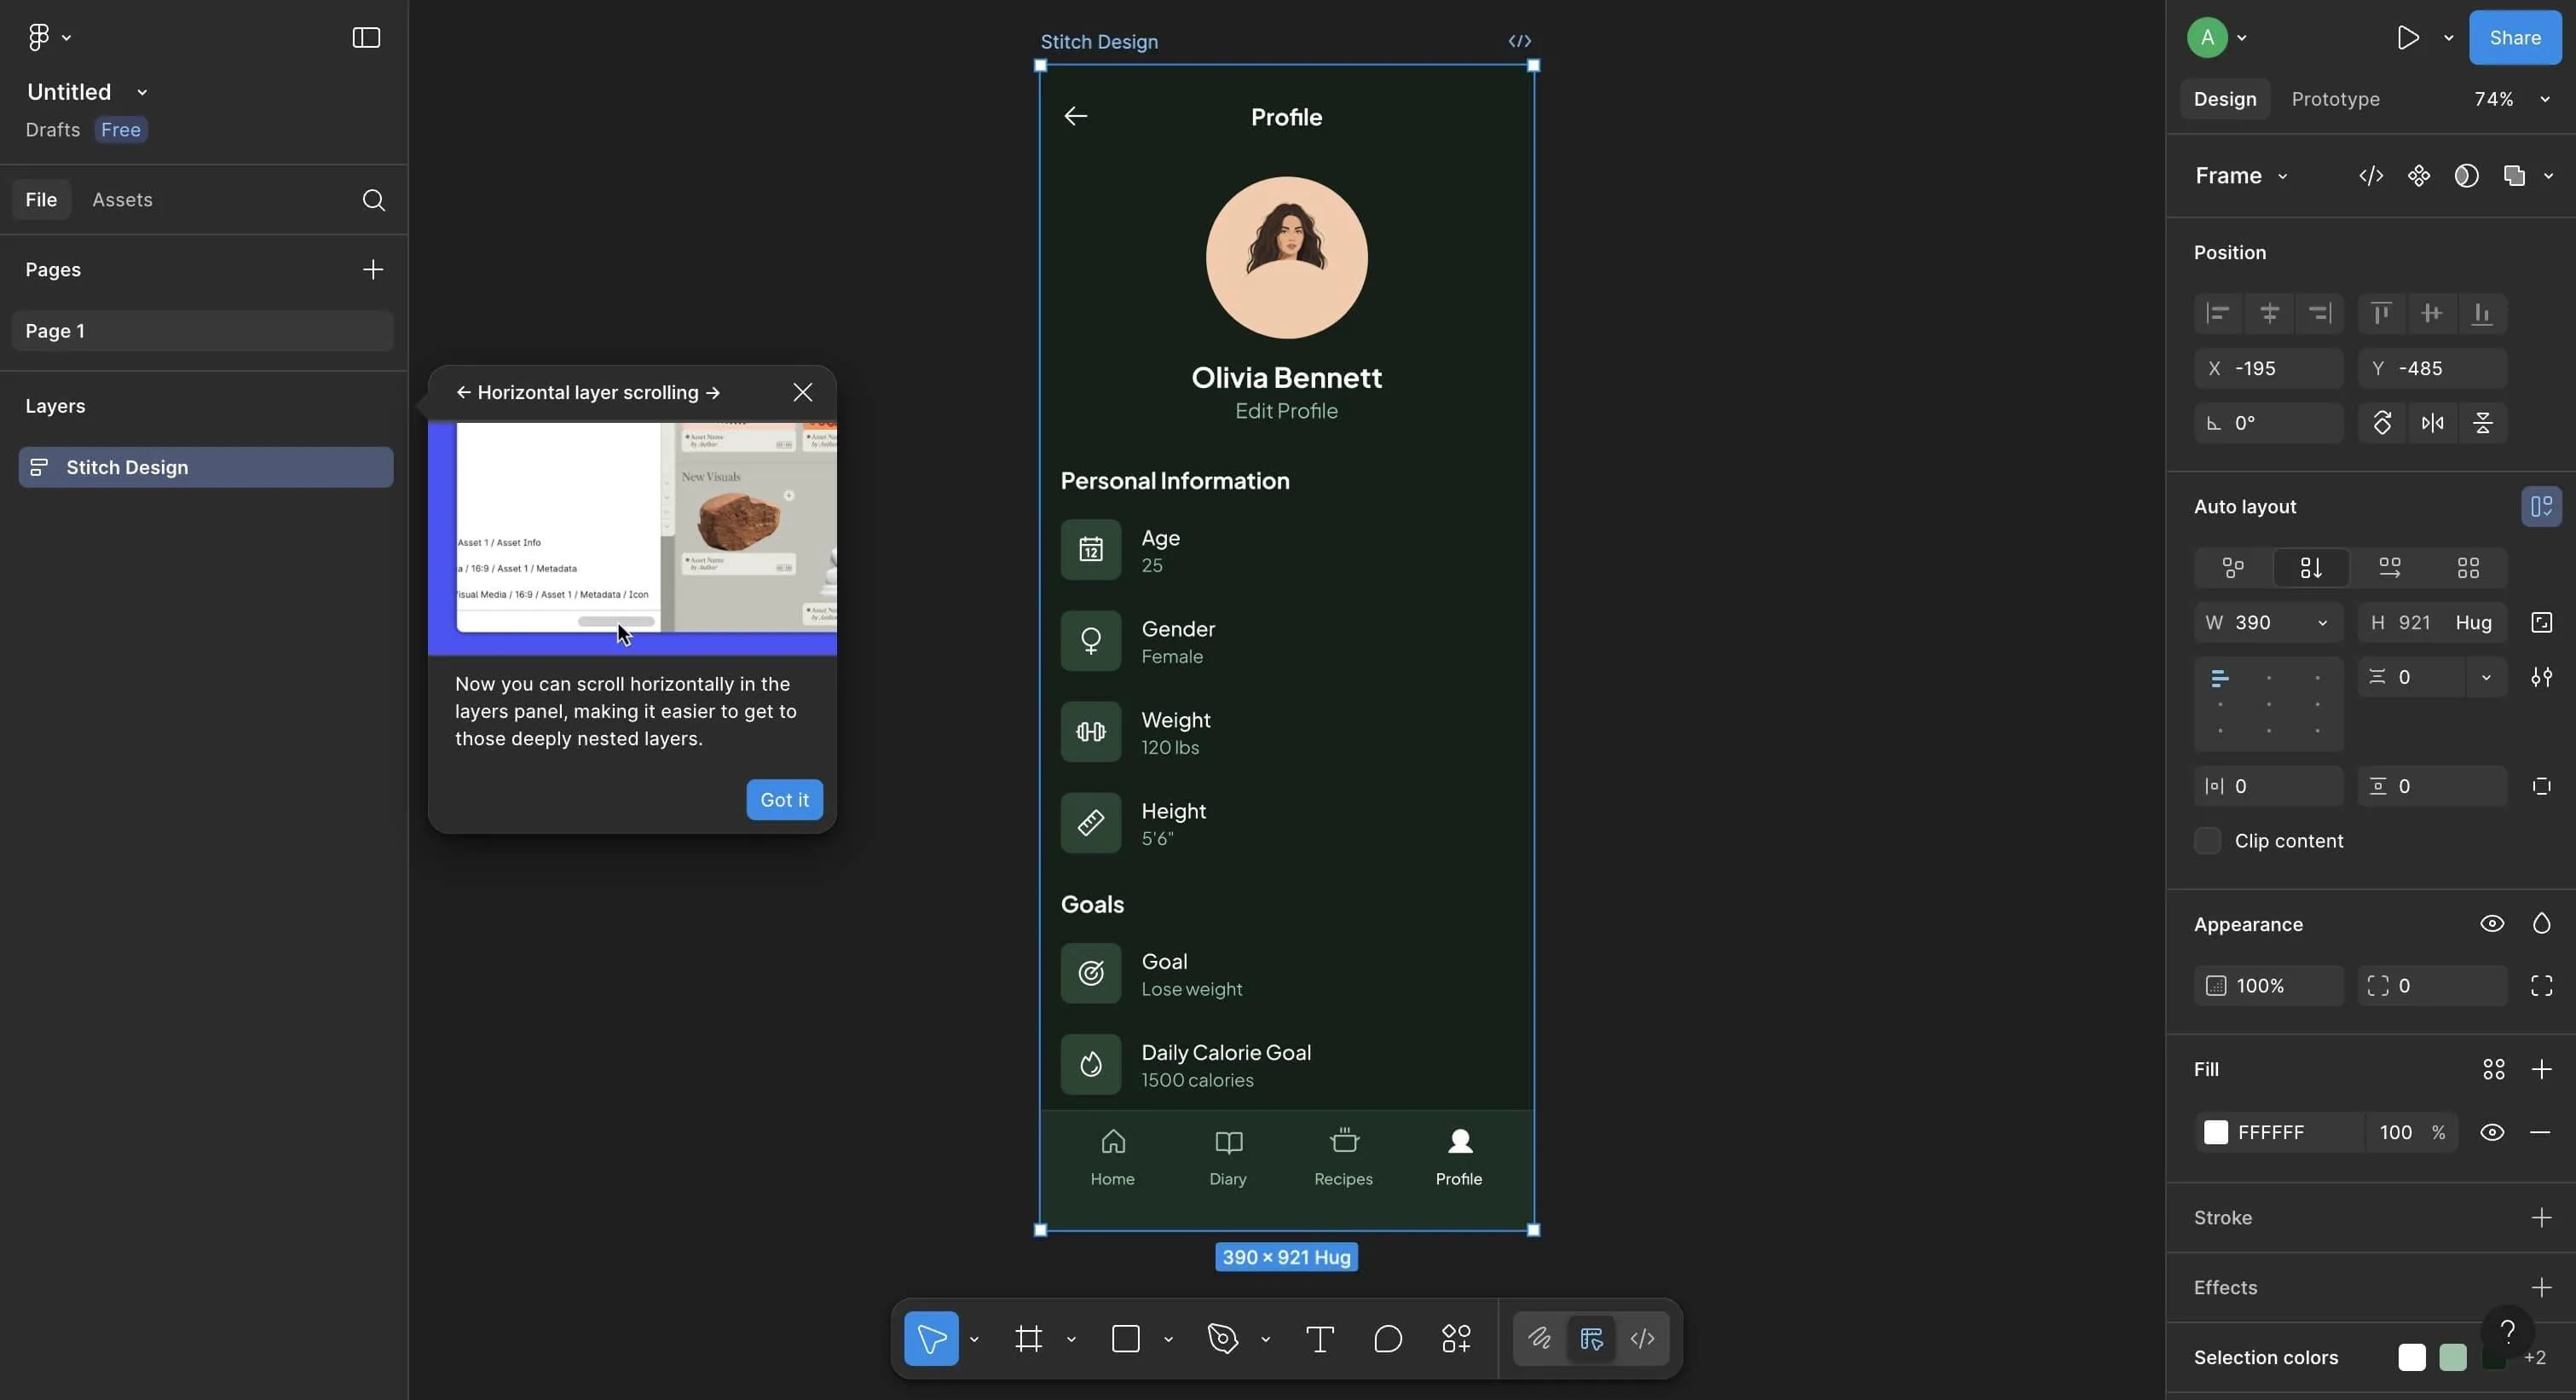Select the Text tool
The image size is (2576, 1400).
(x=1319, y=1339)
